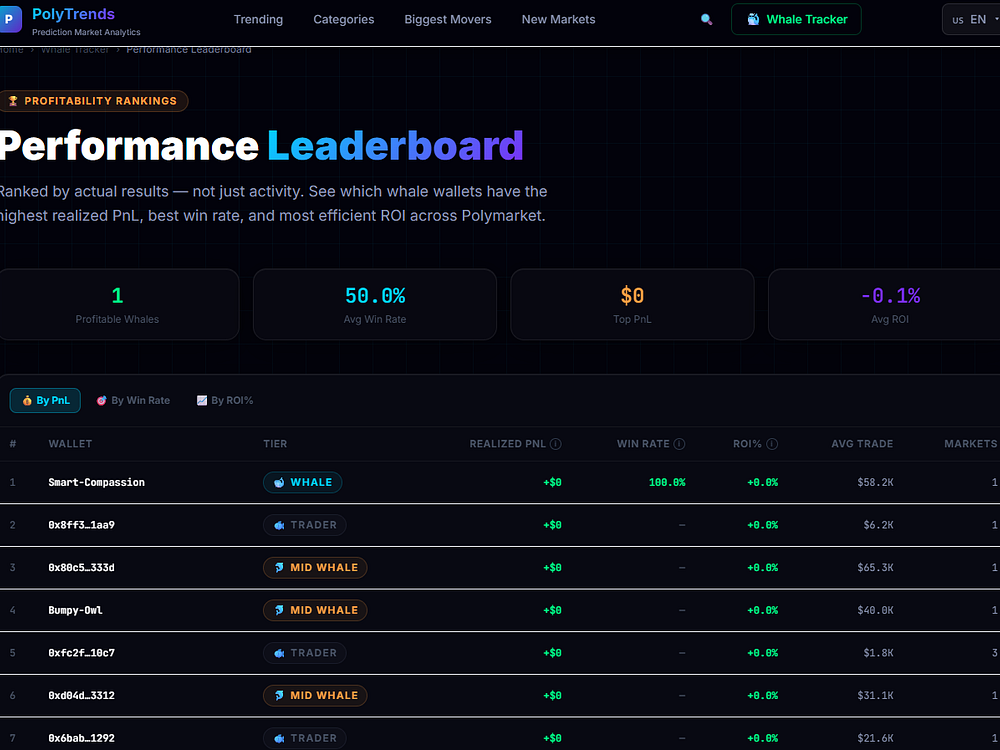Click the target icon in By Win Rate tab
Image resolution: width=1000 pixels, height=750 pixels.
101,401
